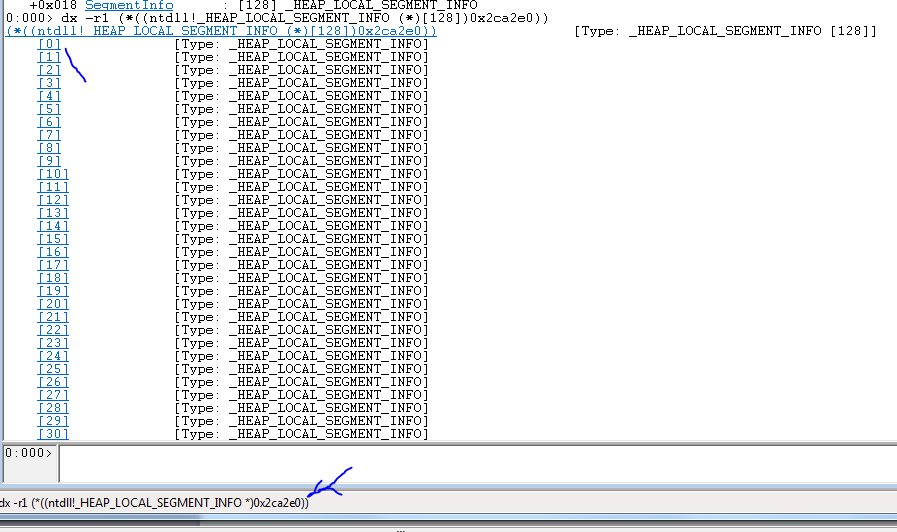The width and height of the screenshot is (897, 532).
Task: Open array element [16] link
Action: point(53,252)
